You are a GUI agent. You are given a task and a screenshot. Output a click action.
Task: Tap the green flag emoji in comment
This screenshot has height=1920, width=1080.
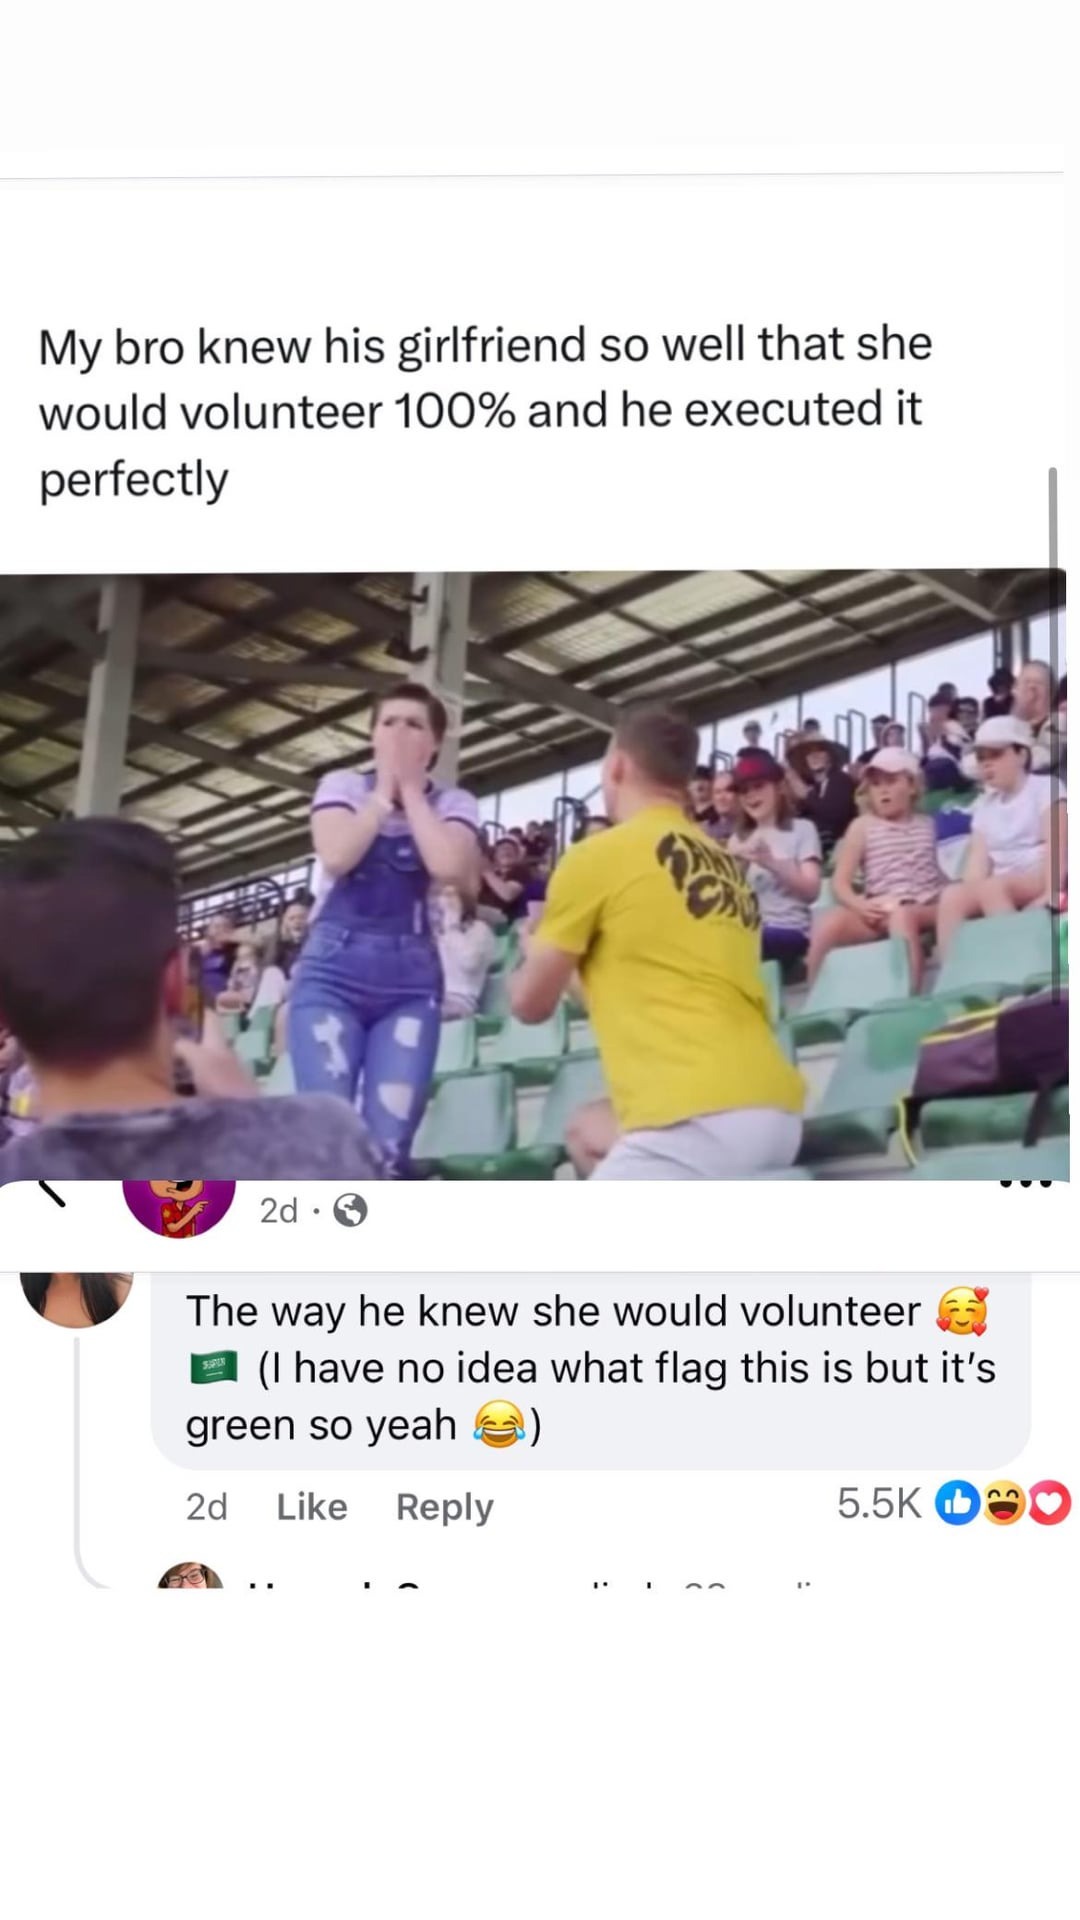coord(214,1367)
